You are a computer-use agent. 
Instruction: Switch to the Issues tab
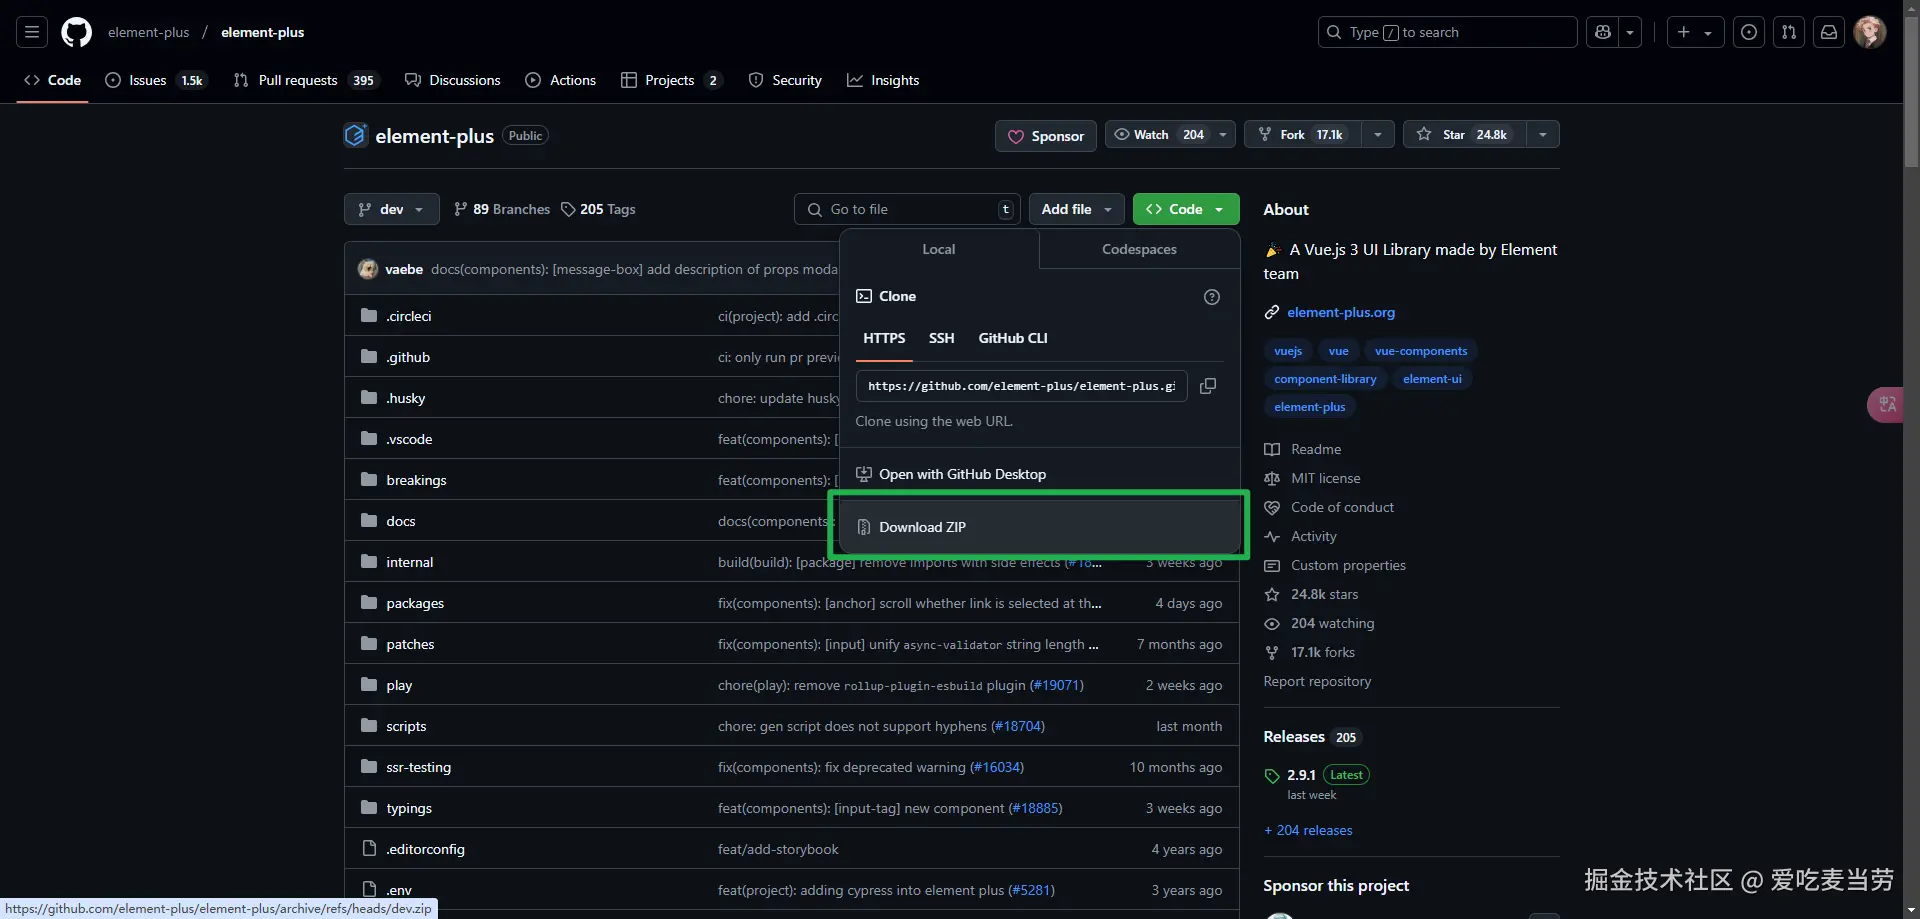[155, 80]
